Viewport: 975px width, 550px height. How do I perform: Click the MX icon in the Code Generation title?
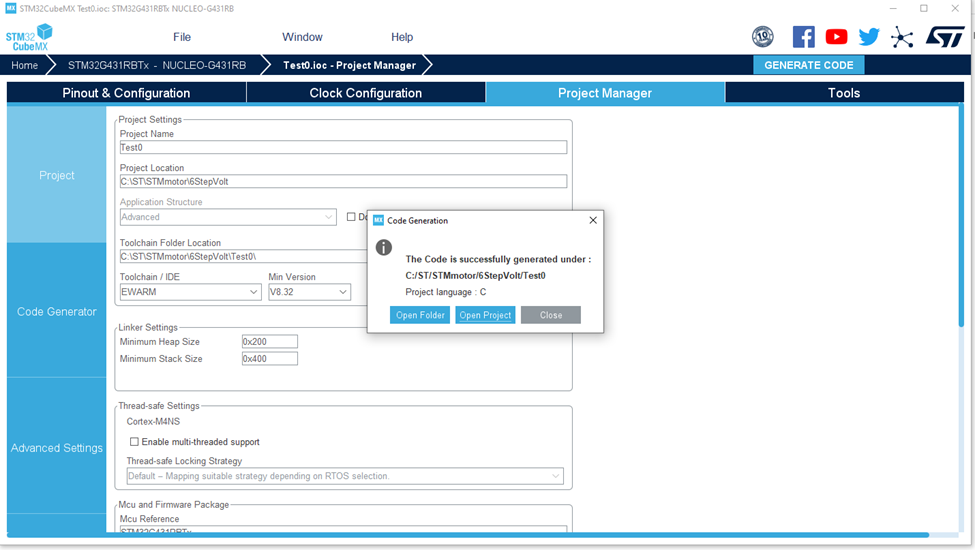click(378, 220)
